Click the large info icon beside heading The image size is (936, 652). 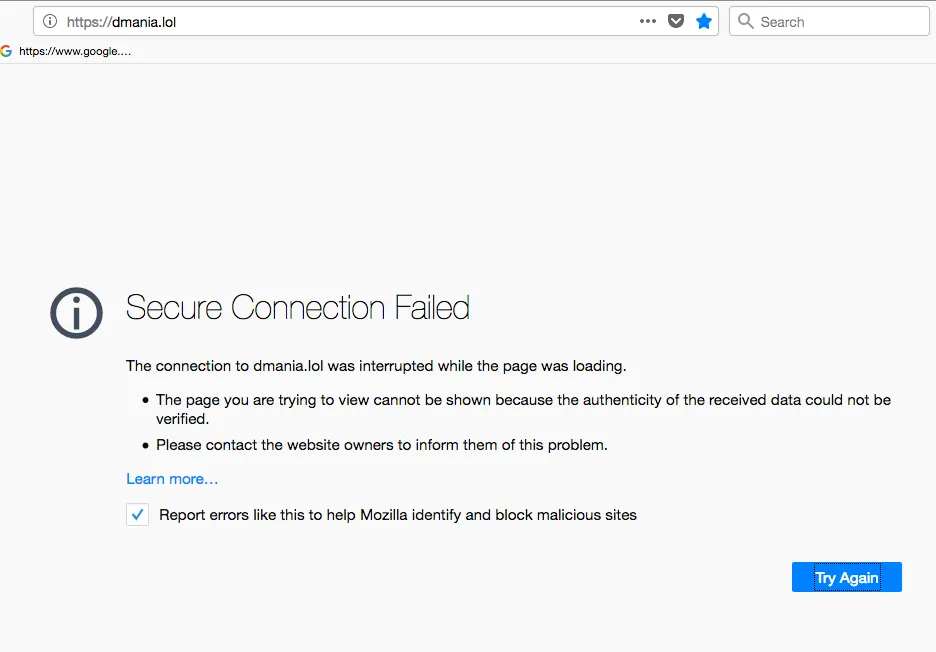pos(76,313)
